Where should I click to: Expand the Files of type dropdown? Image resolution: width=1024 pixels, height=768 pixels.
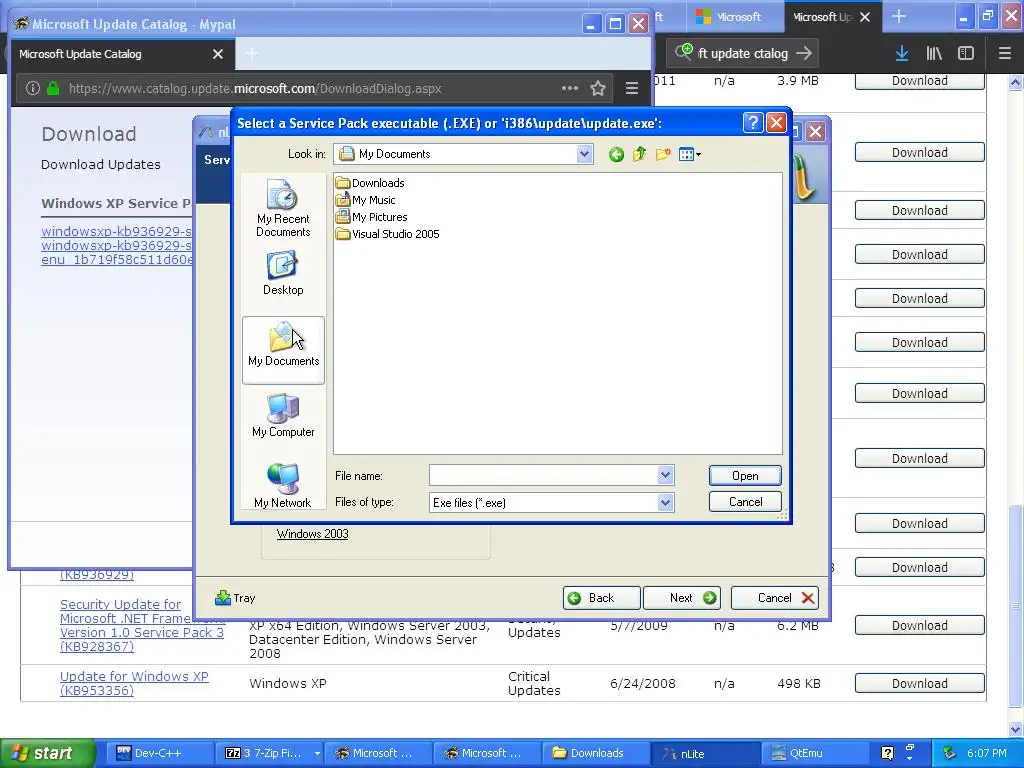coord(665,502)
